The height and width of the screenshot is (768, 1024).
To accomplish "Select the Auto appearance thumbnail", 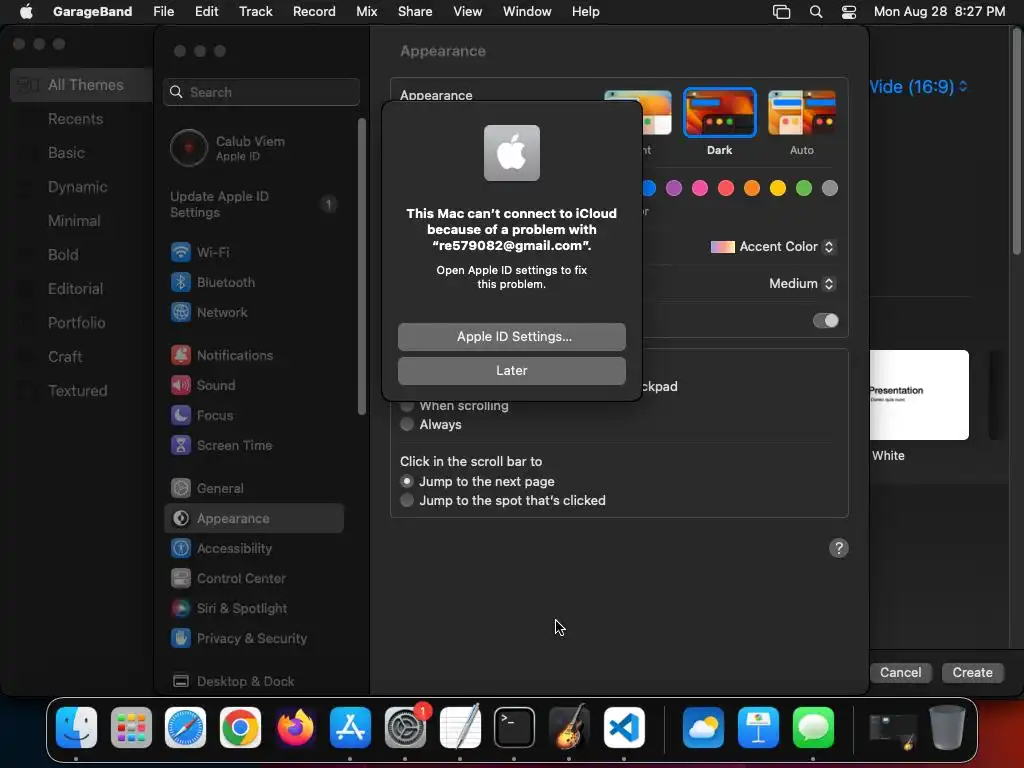I will click(x=802, y=113).
